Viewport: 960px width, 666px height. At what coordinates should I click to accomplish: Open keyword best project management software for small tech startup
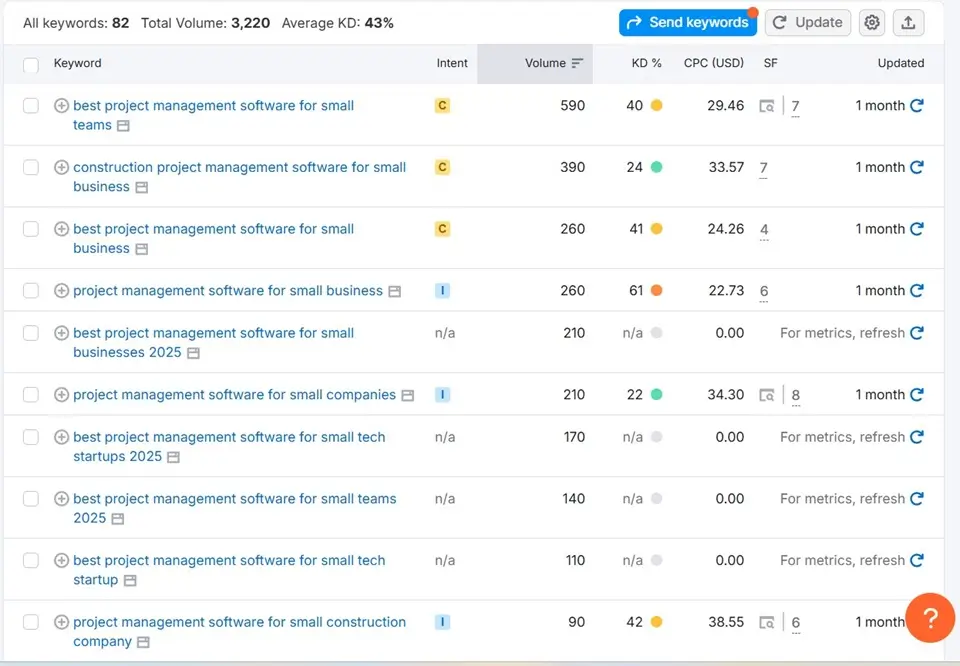click(229, 570)
